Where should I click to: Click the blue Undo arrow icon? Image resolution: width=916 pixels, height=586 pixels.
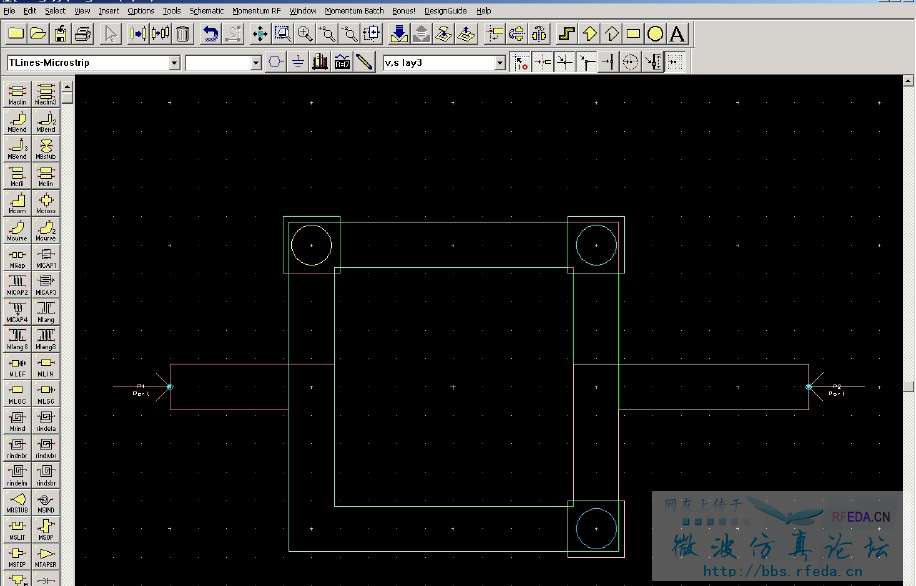click(x=210, y=34)
